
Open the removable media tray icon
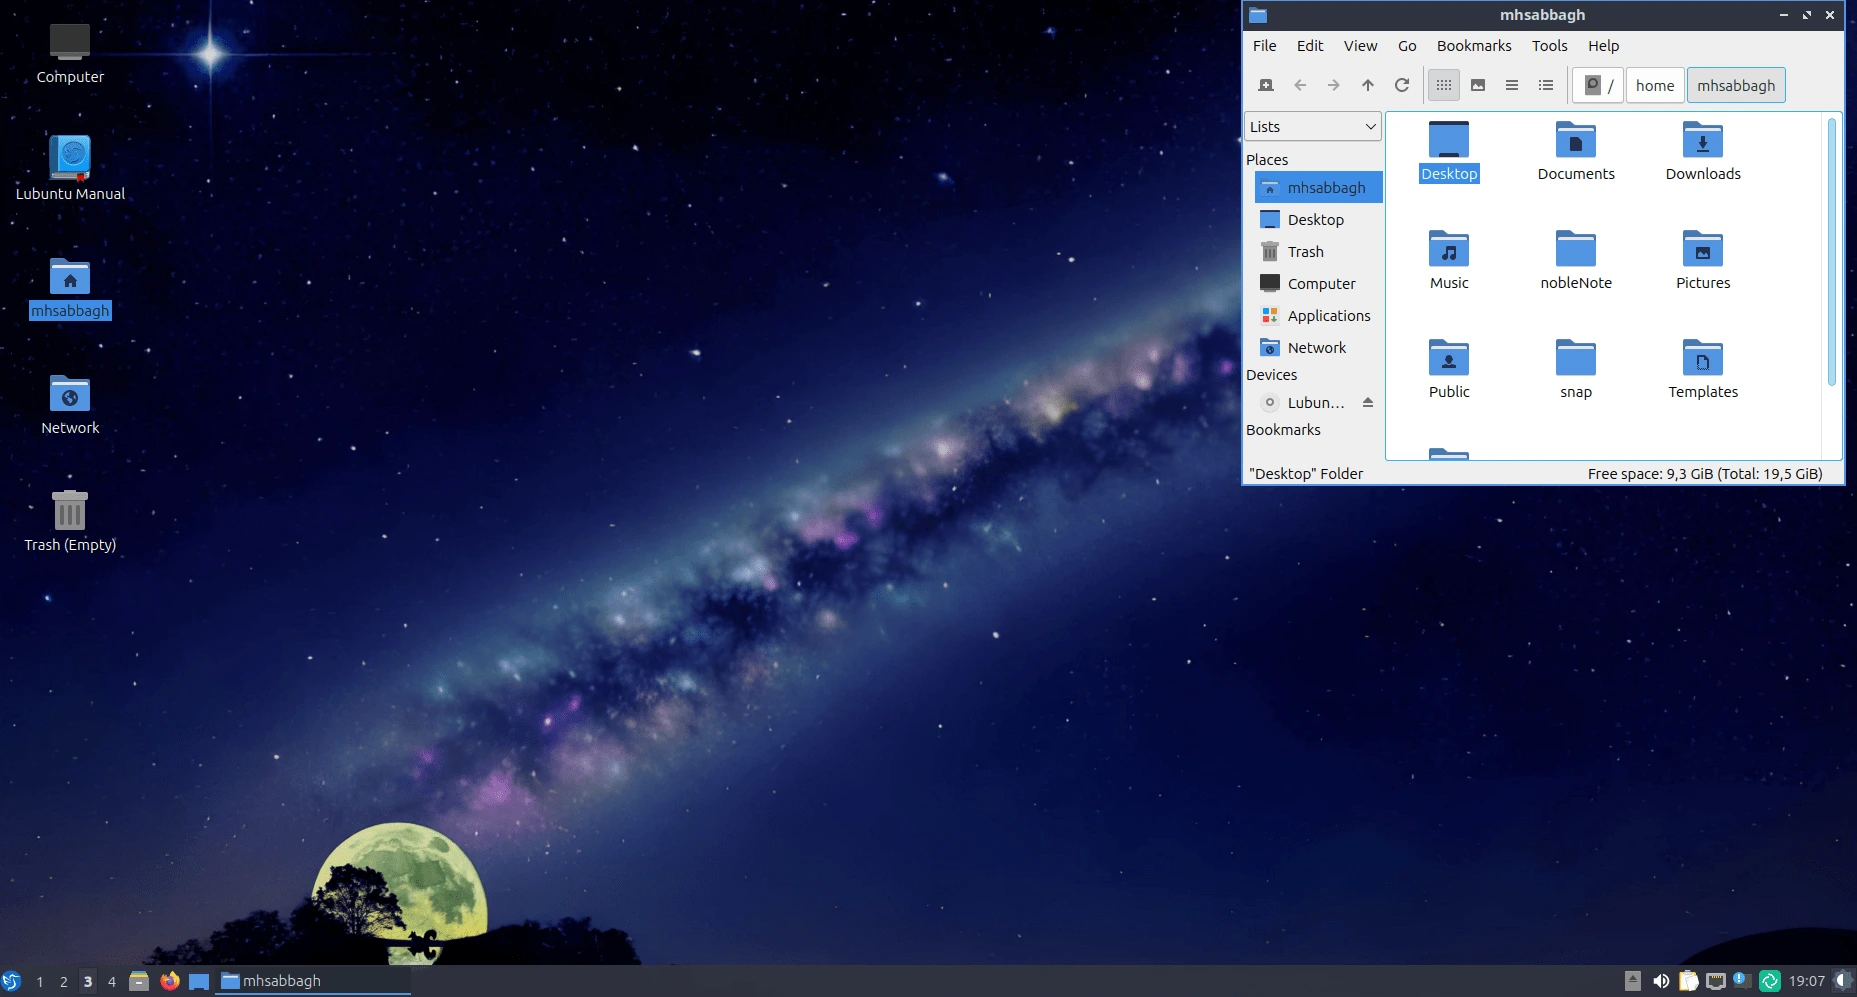(1632, 981)
